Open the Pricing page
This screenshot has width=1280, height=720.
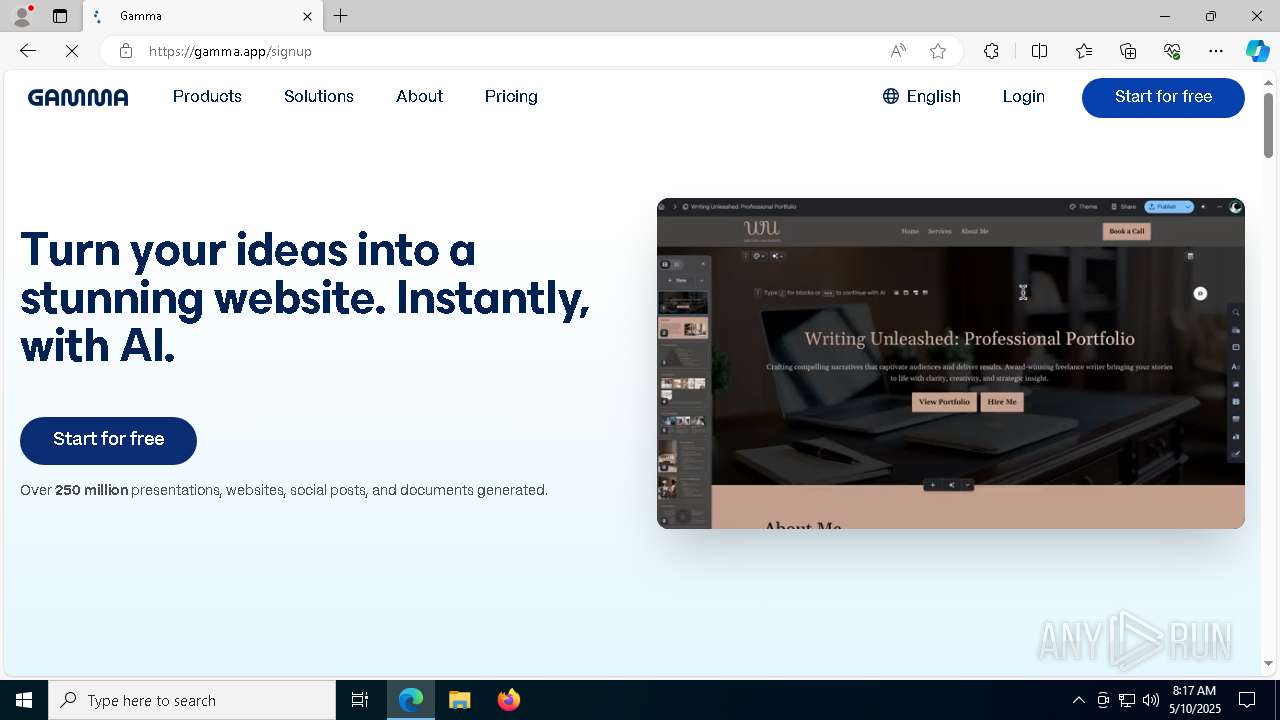511,97
